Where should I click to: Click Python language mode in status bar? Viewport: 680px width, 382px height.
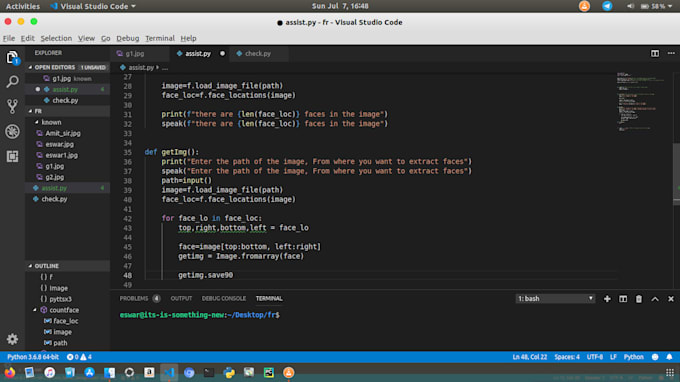(634, 357)
